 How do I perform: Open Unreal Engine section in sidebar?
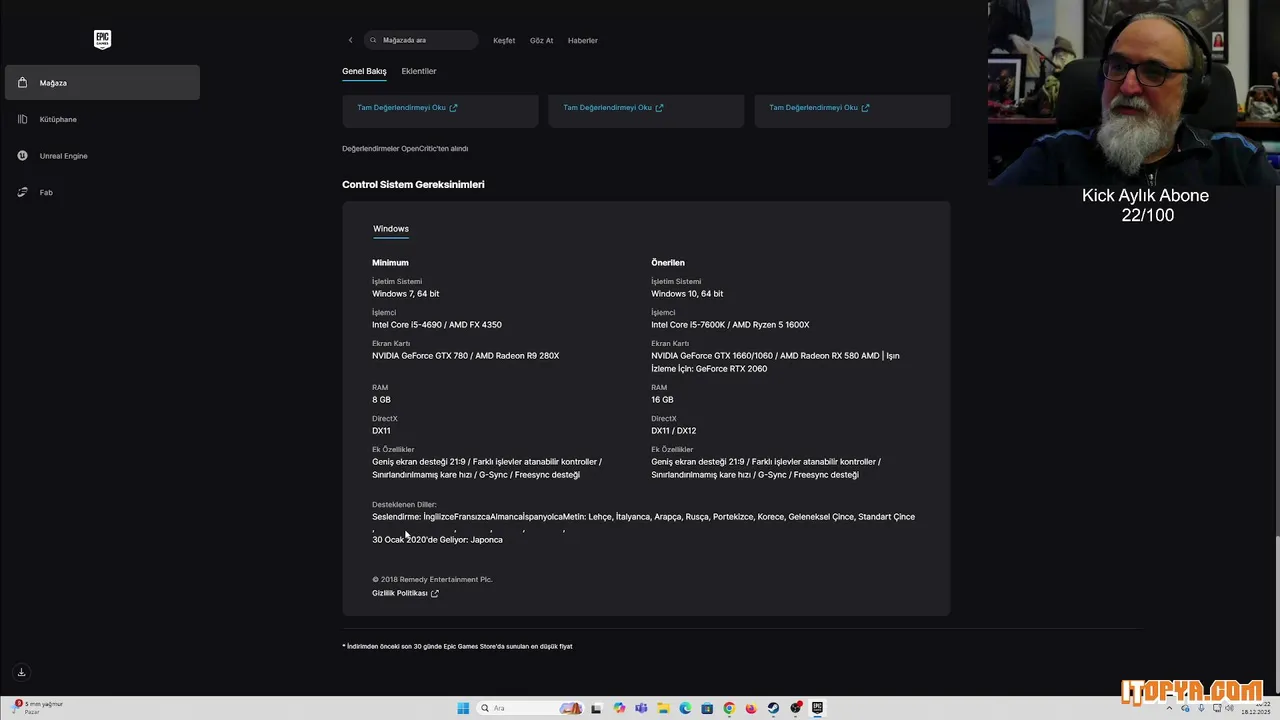pos(102,156)
